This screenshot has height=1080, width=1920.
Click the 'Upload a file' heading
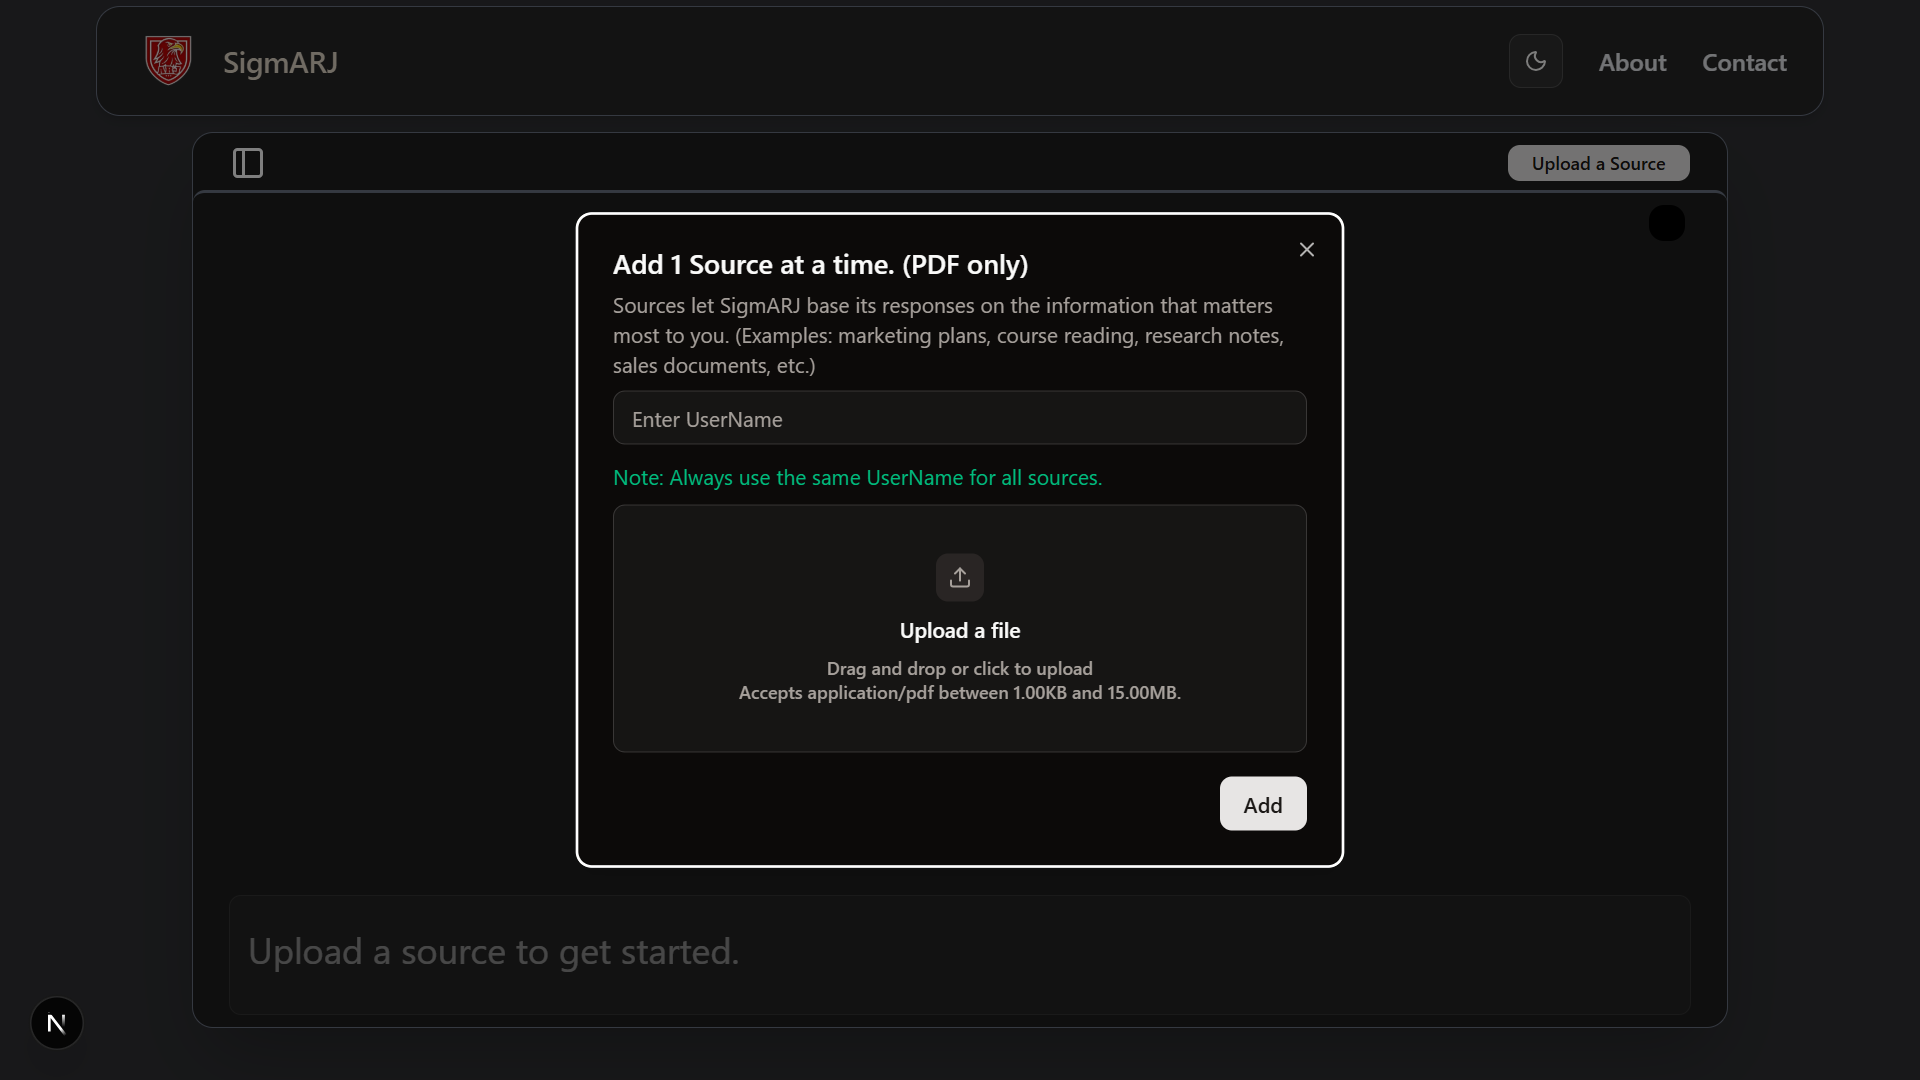coord(959,630)
